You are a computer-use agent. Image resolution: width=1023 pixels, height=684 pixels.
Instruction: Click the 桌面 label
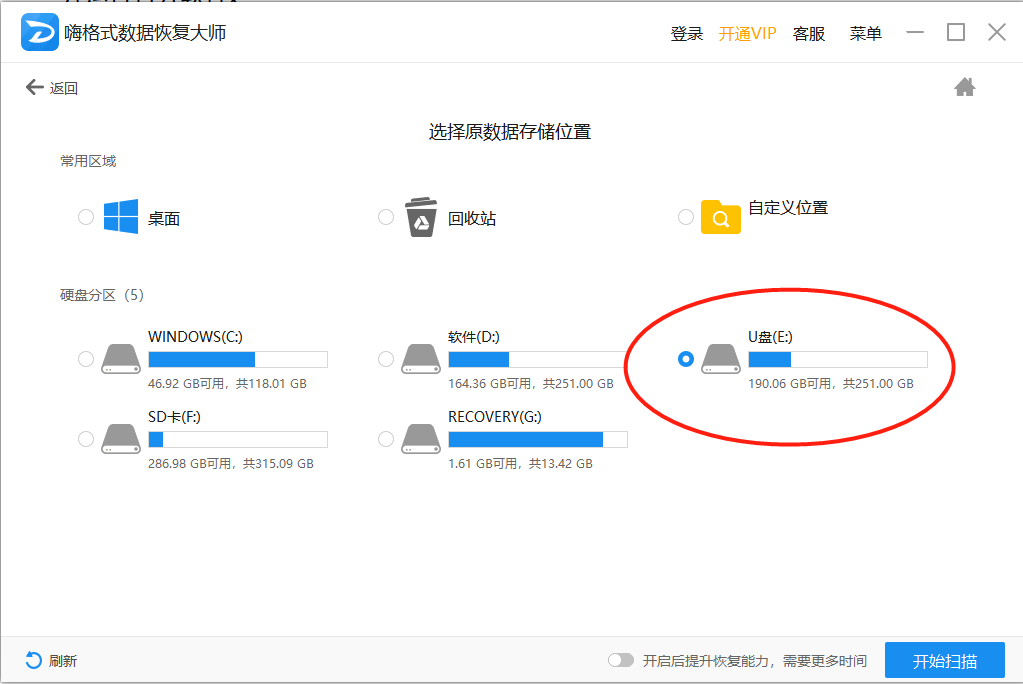pos(164,219)
